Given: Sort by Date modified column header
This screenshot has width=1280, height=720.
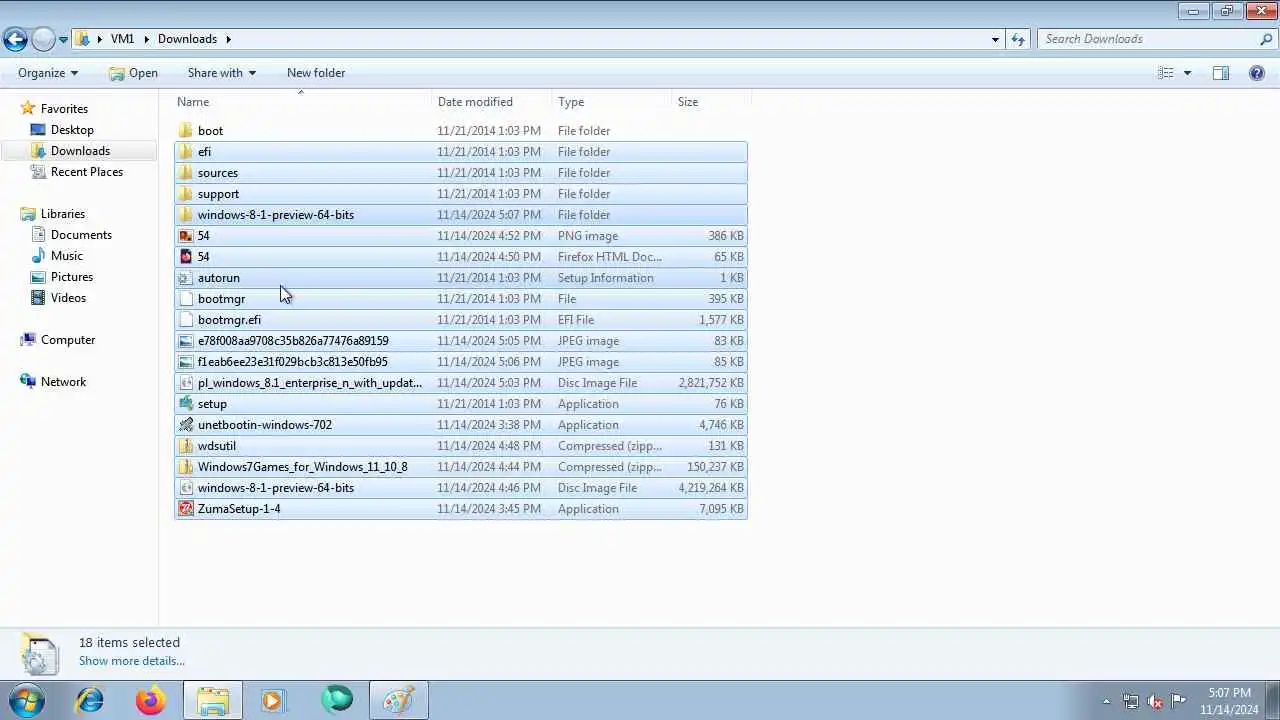Looking at the screenshot, I should [492, 102].
